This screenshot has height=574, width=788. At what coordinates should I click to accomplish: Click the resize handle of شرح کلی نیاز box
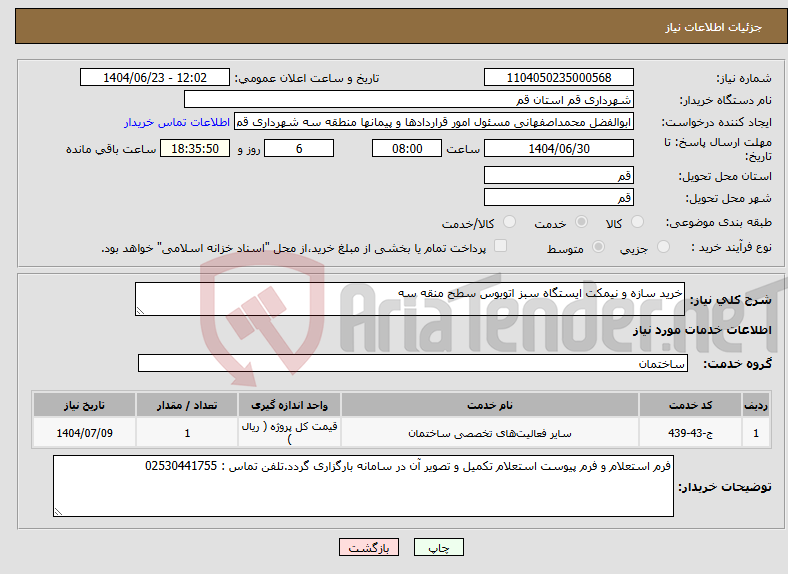click(140, 311)
